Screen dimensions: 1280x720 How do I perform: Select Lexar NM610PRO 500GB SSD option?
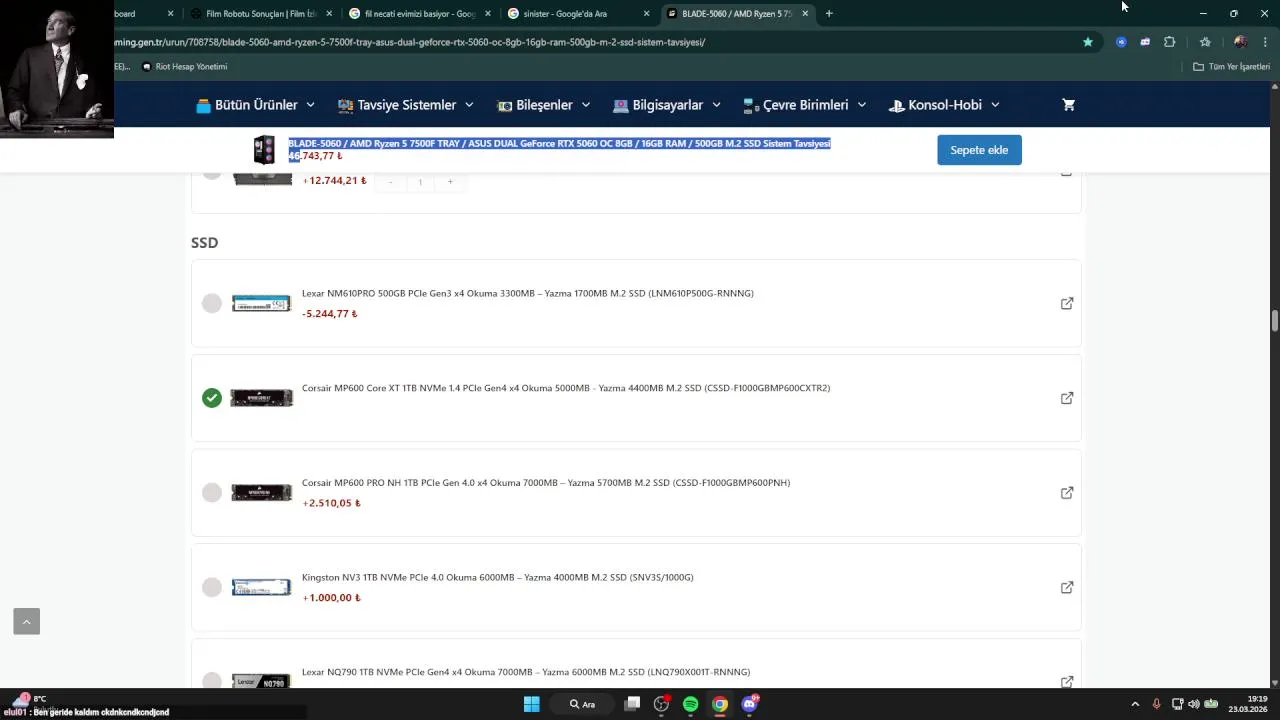coord(212,303)
